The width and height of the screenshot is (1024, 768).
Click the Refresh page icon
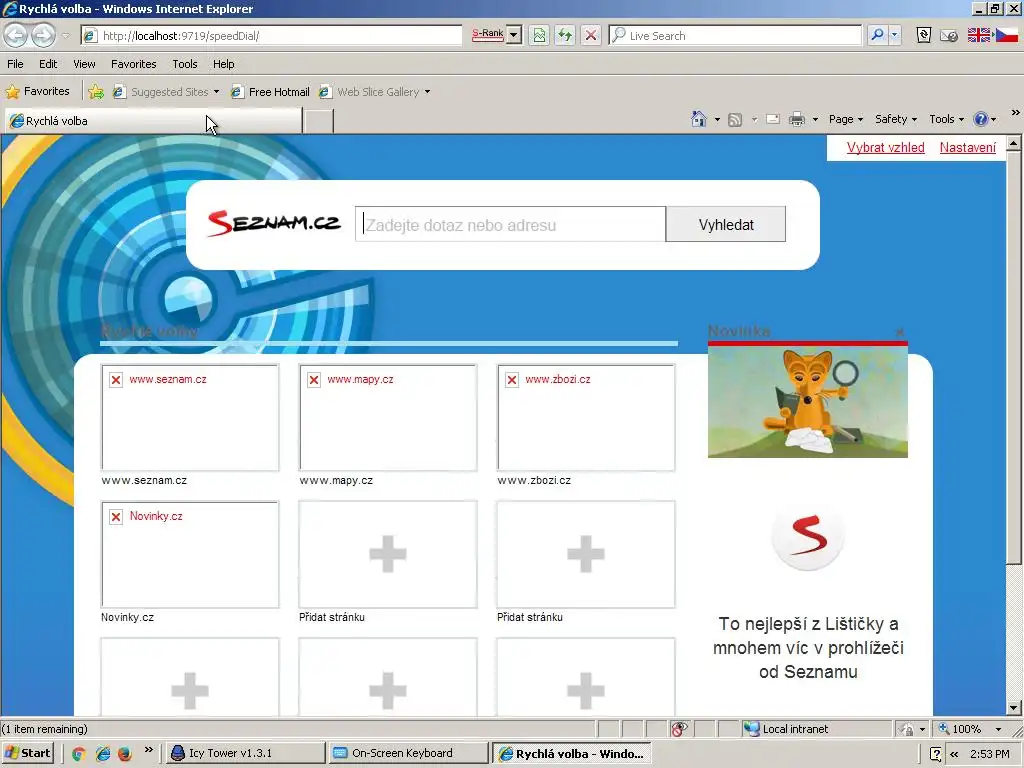click(565, 35)
